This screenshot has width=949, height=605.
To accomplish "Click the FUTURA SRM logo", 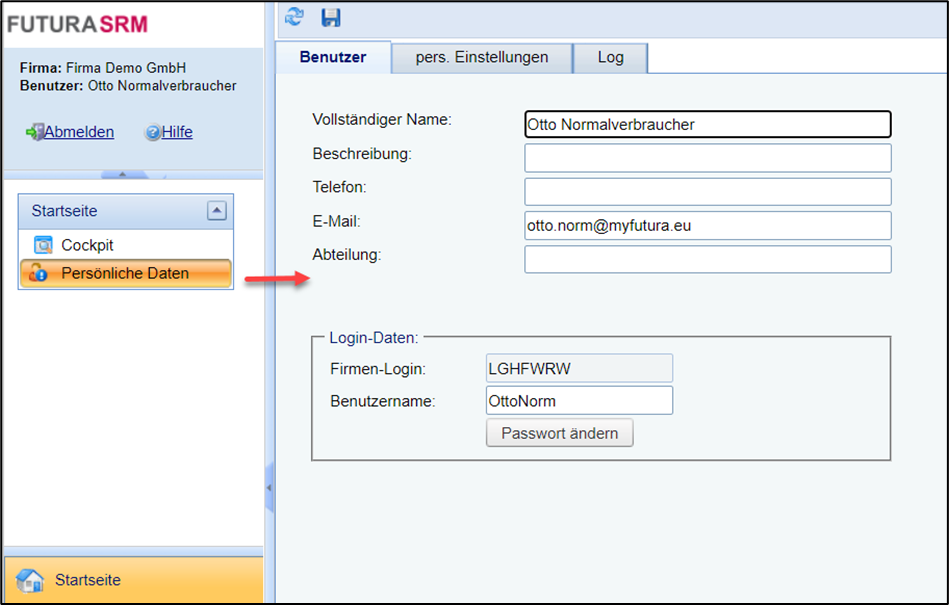I will coord(77,24).
